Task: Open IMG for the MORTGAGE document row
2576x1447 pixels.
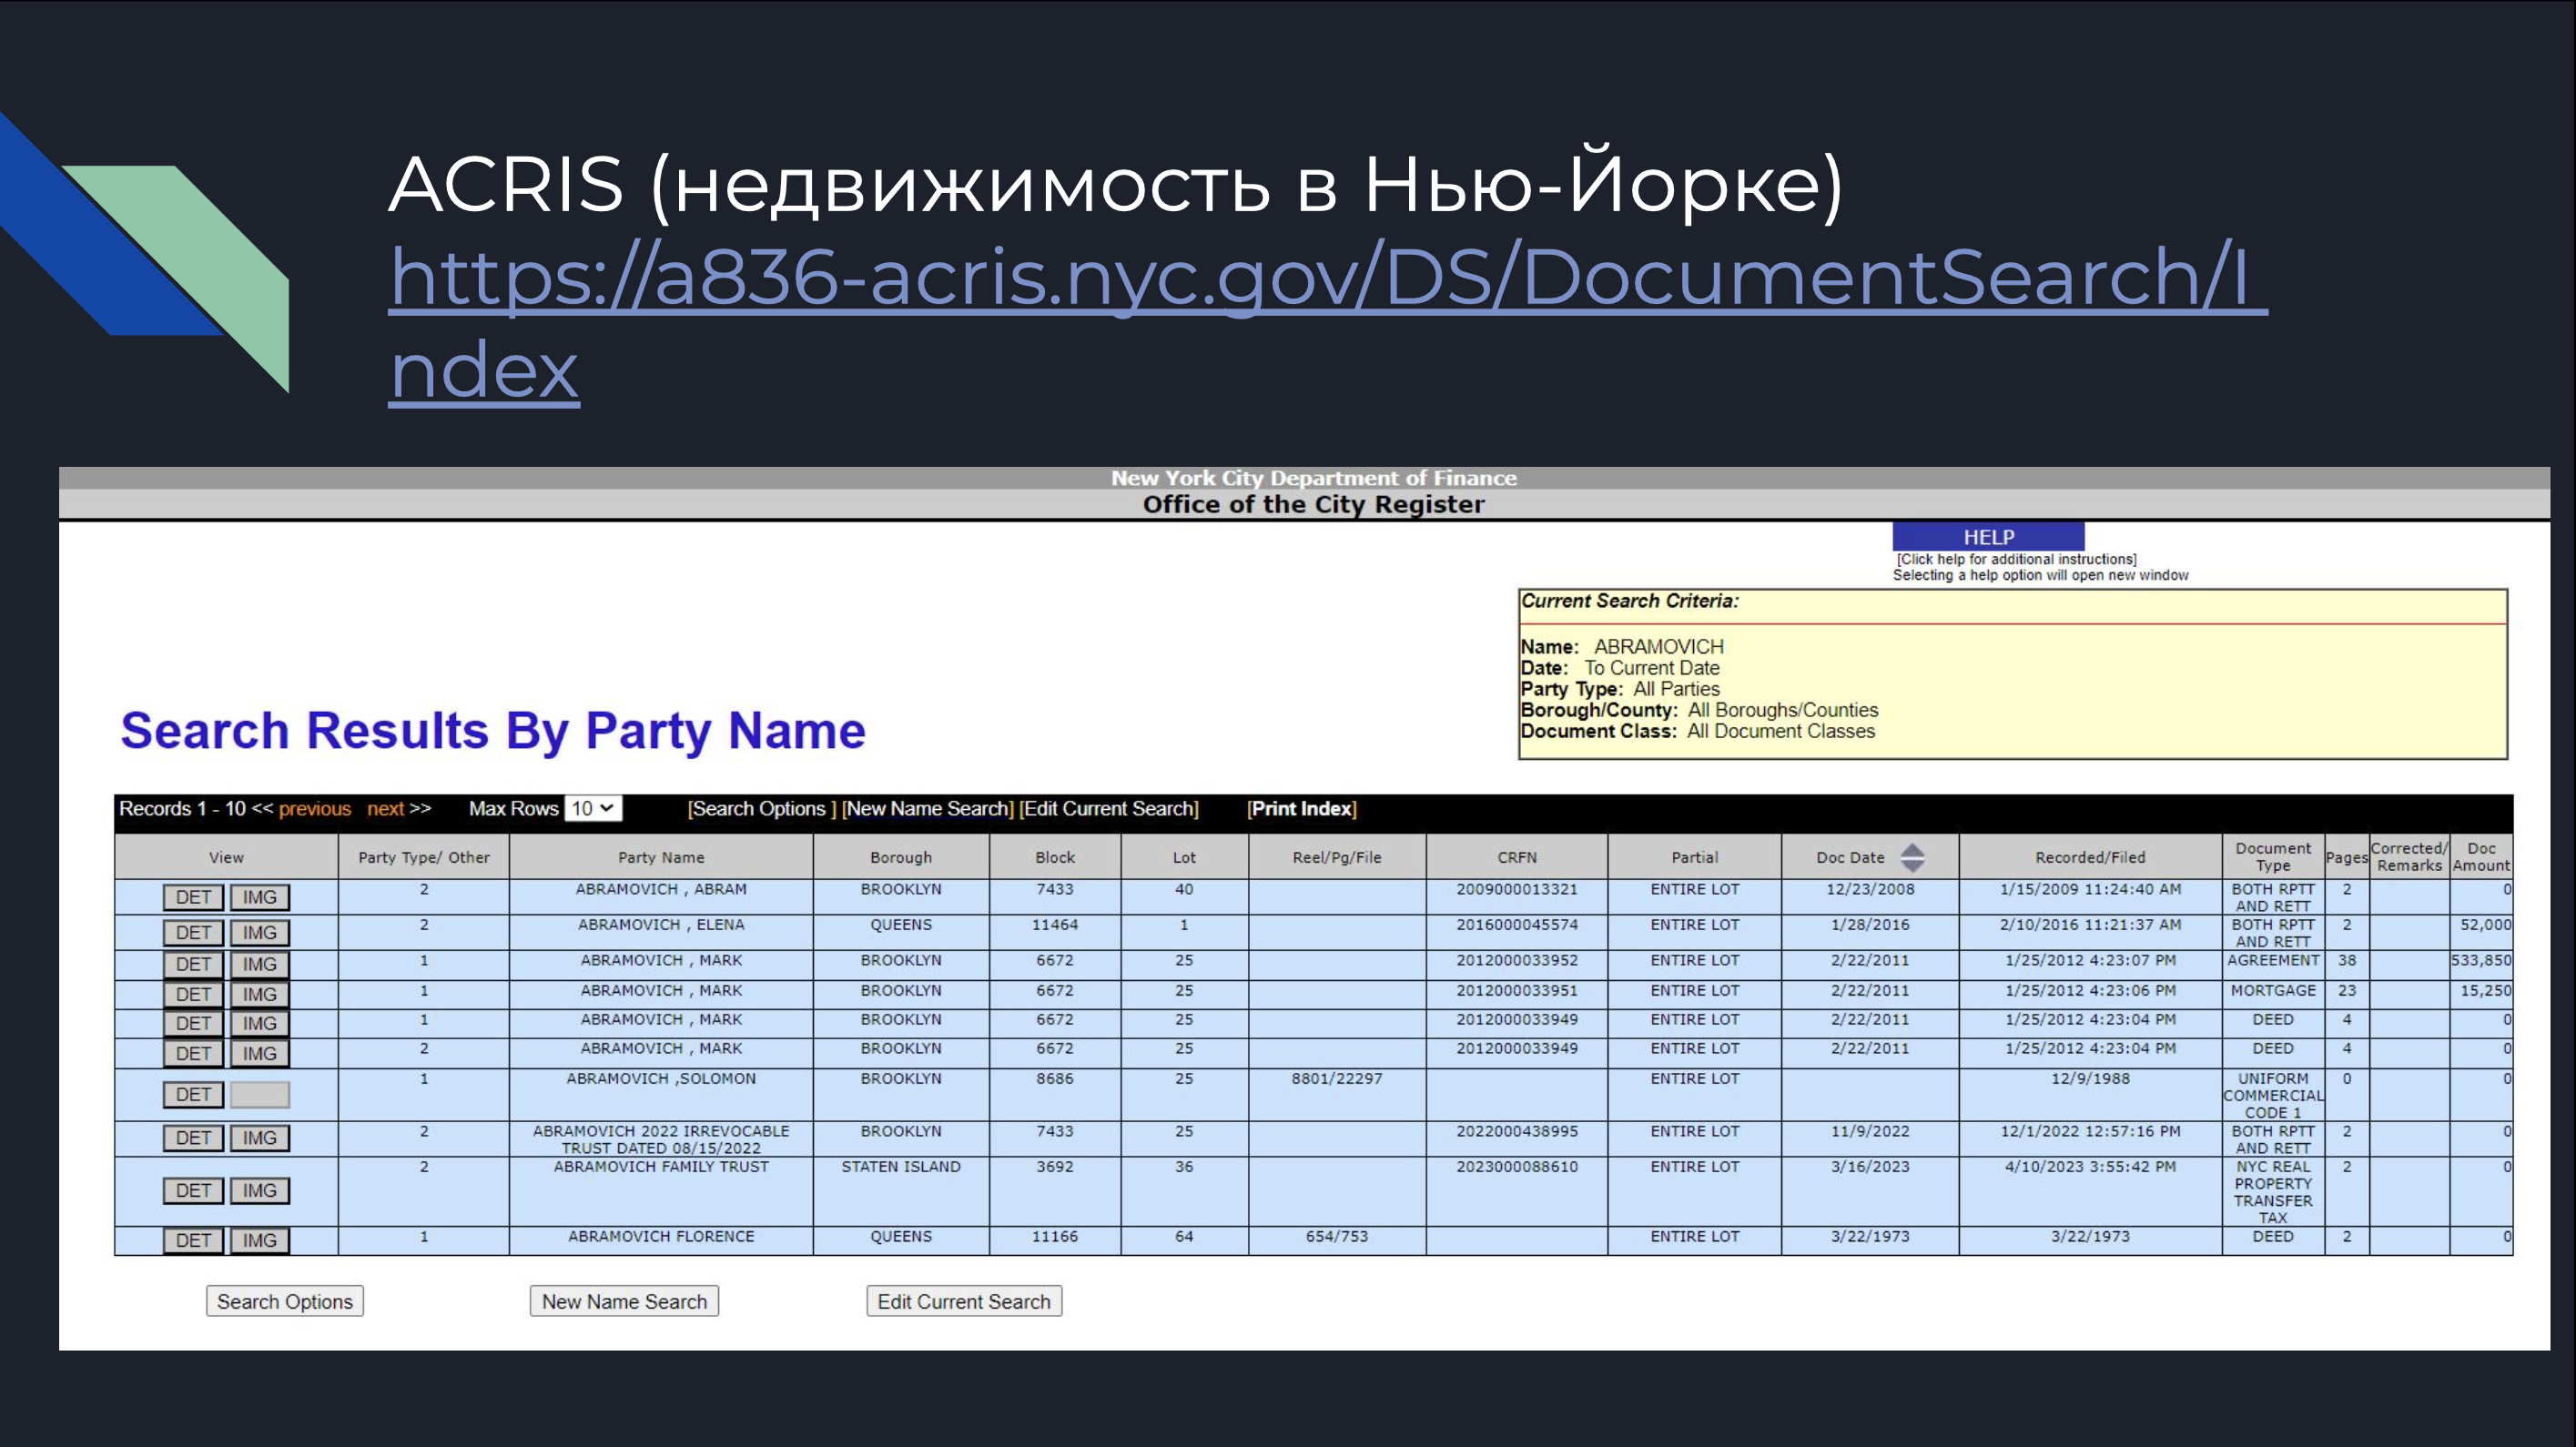Action: click(x=260, y=994)
